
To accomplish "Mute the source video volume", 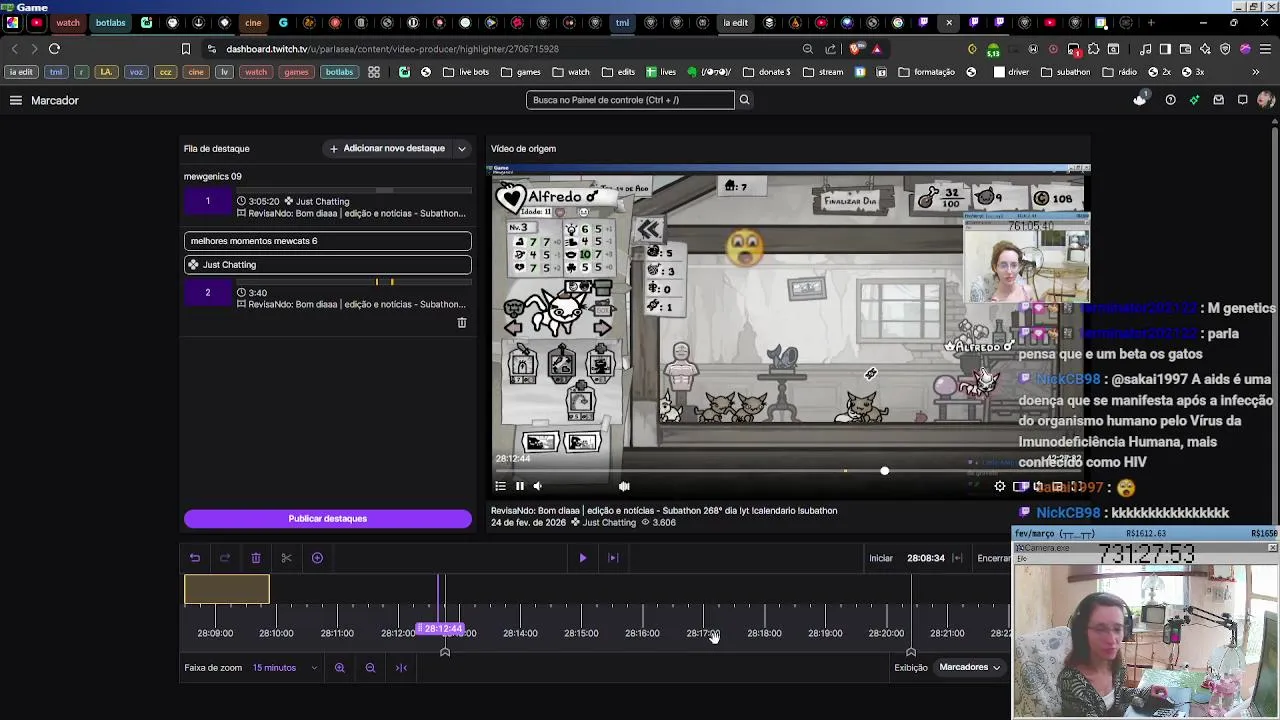I will [538, 486].
